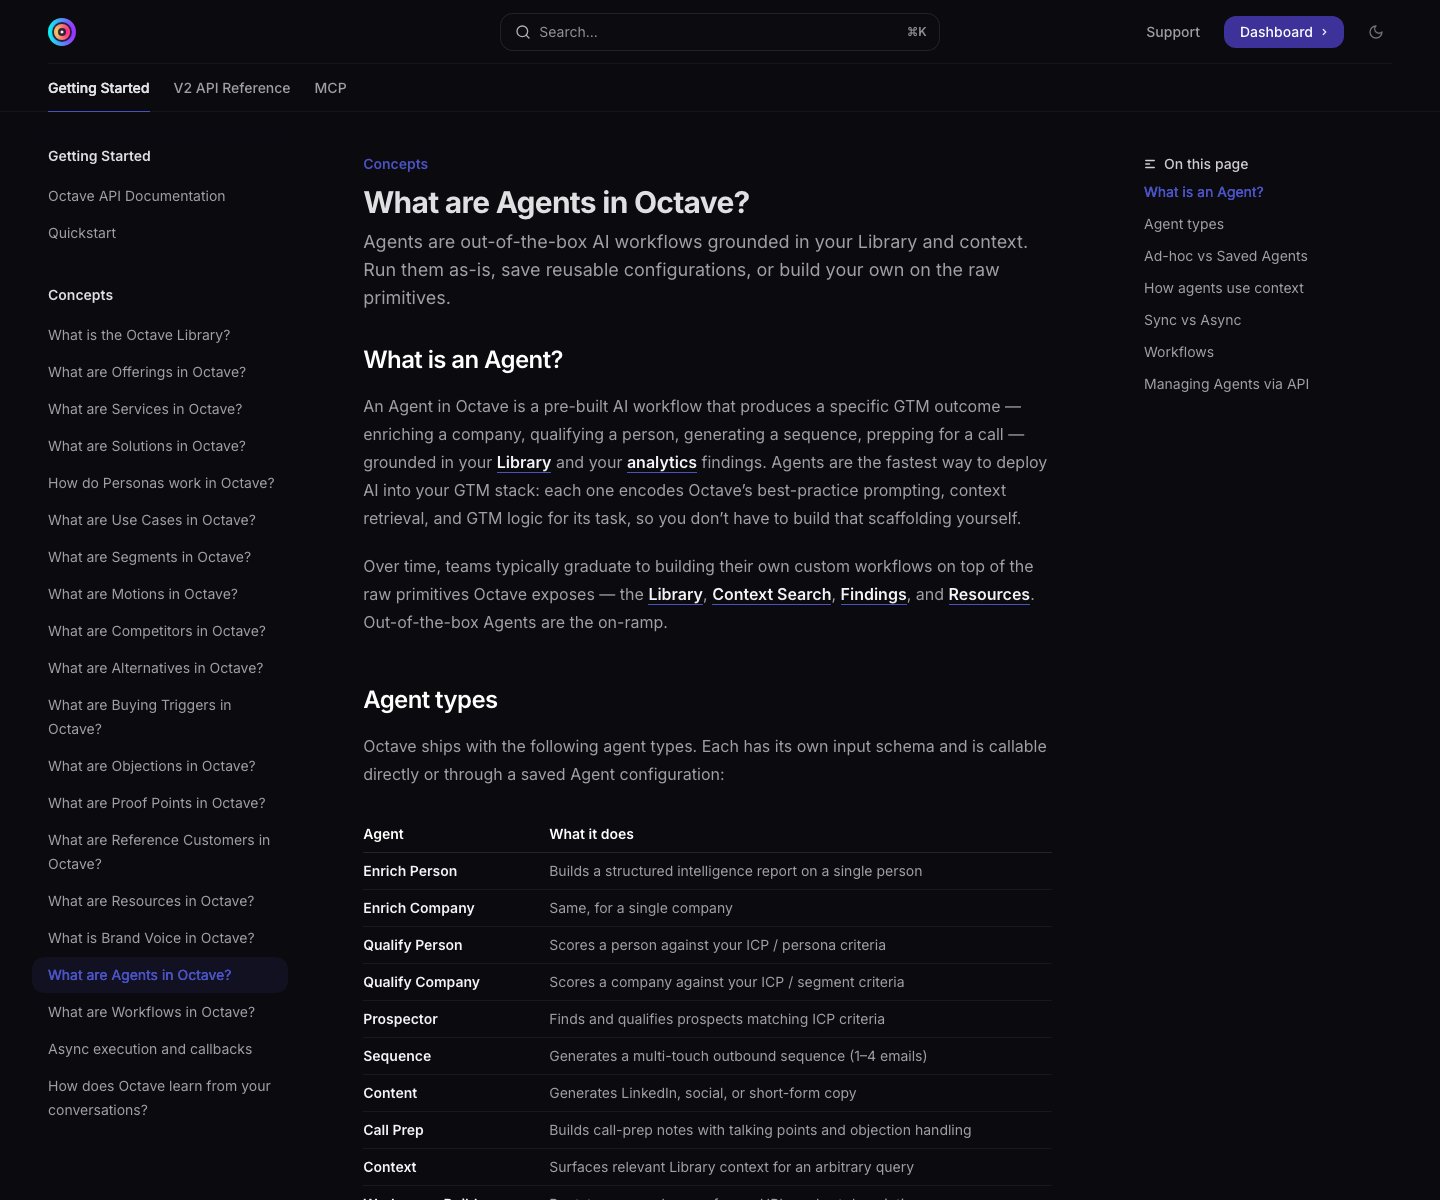Open How does Octave learn from conversations

[x=160, y=1098]
